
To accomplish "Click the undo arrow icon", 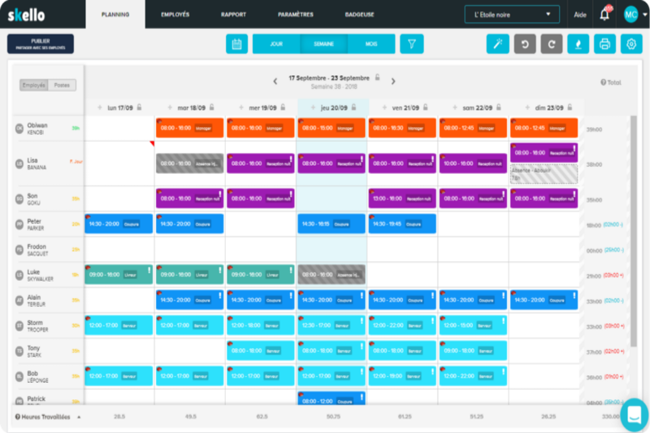I will point(525,44).
